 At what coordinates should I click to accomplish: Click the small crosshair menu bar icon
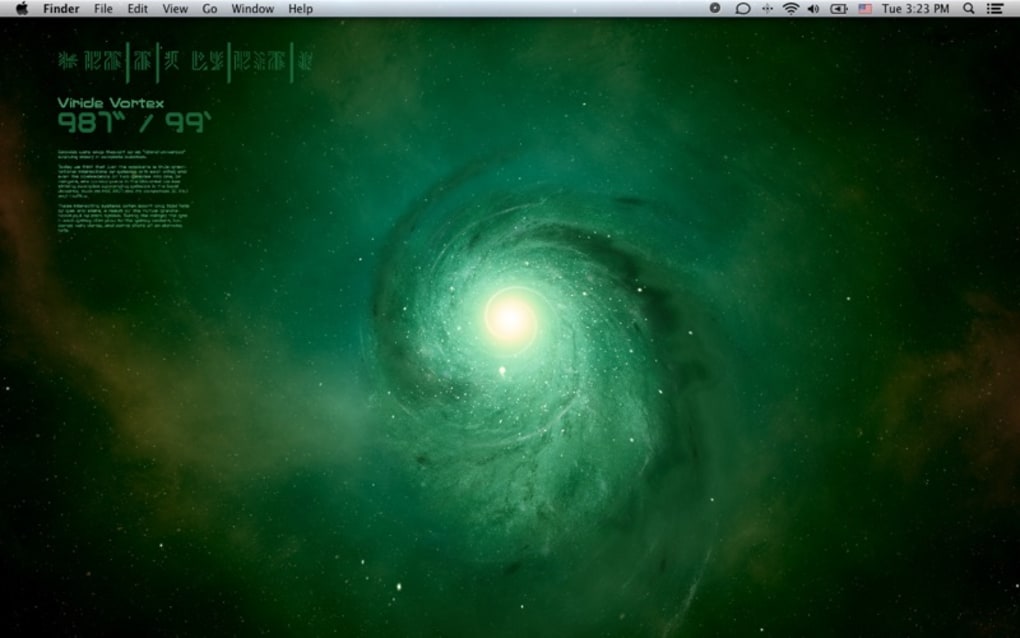pyautogui.click(x=767, y=8)
